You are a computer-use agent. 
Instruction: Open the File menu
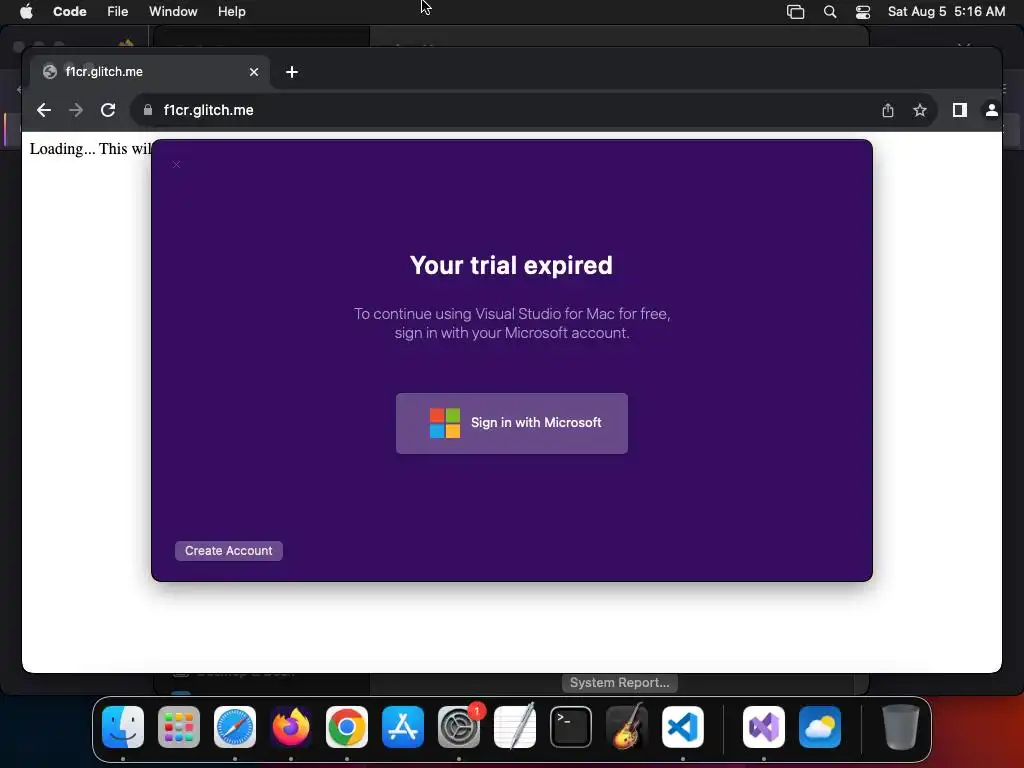click(118, 11)
